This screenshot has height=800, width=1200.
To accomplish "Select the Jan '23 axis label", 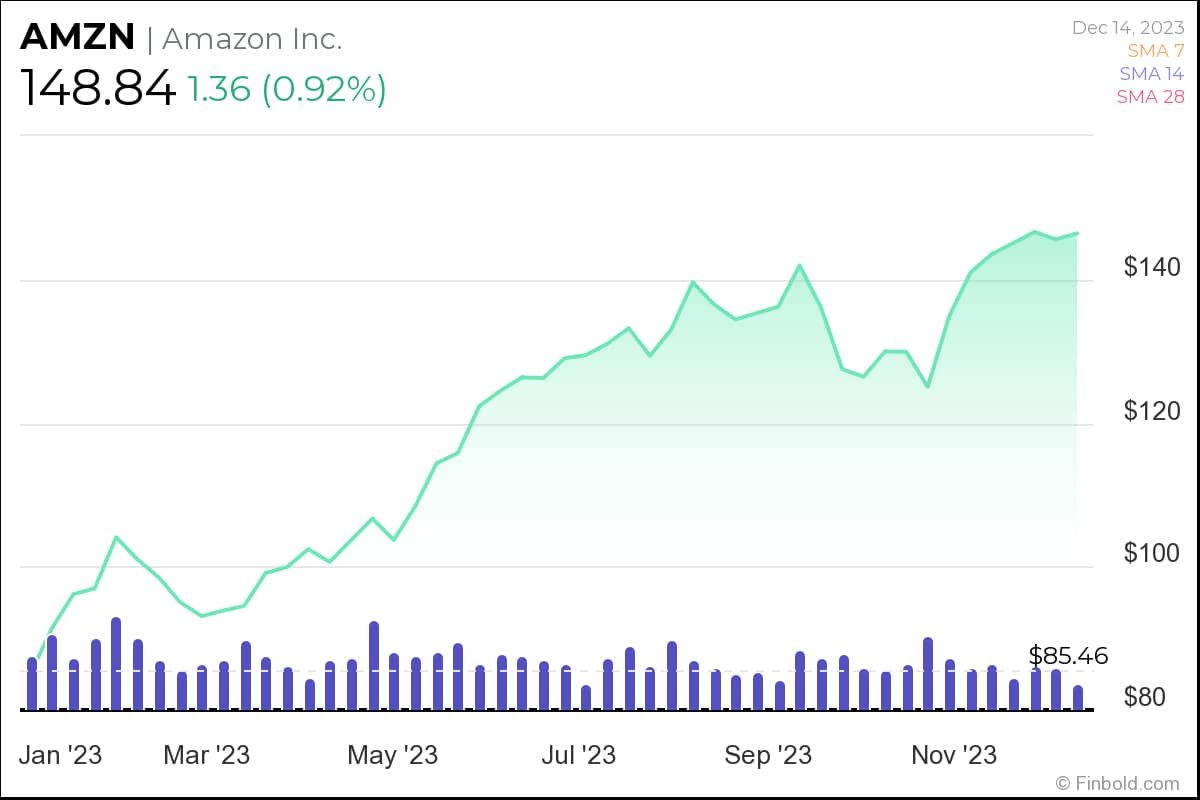I will click(61, 755).
